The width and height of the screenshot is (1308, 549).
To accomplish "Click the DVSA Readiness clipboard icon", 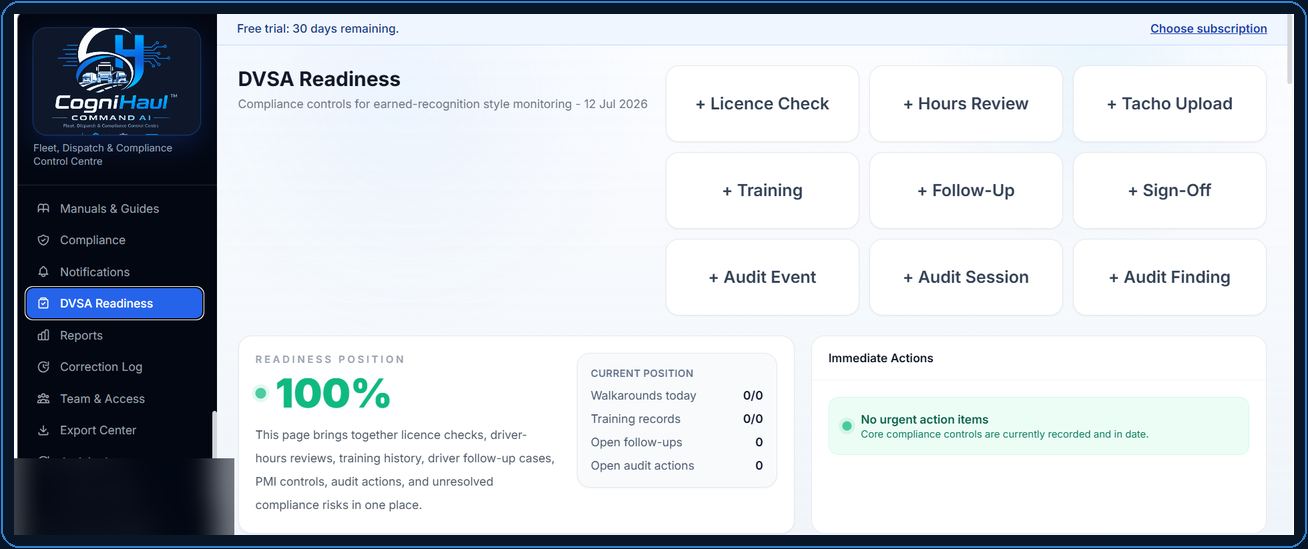I will pyautogui.click(x=43, y=303).
